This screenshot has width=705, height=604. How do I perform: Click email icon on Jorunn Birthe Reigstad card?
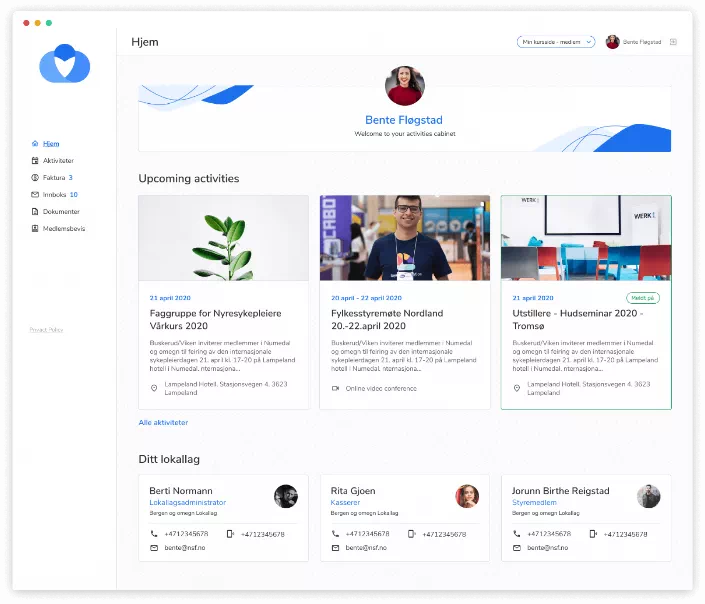tap(517, 548)
